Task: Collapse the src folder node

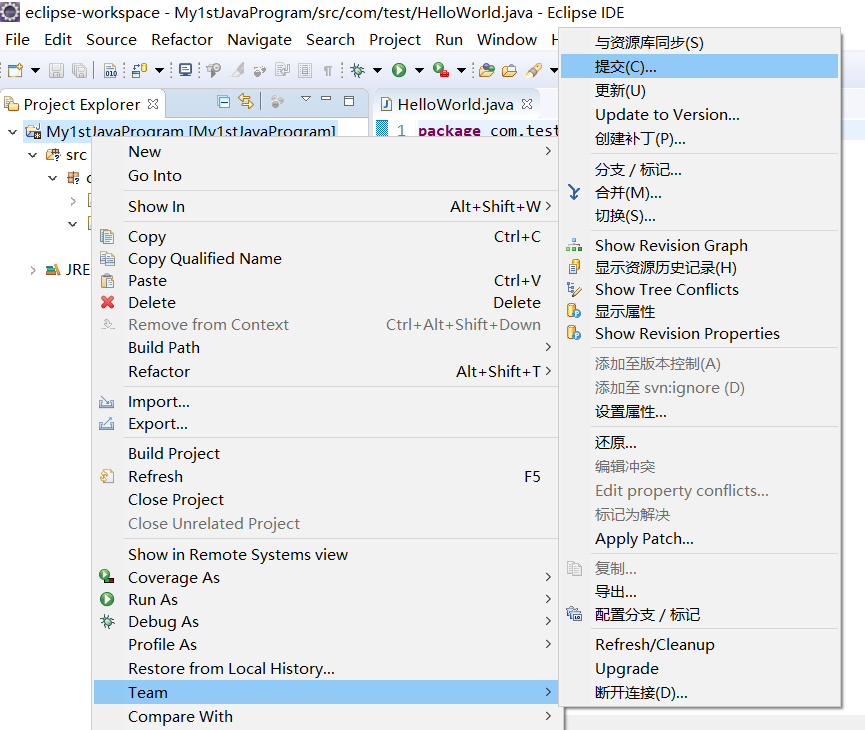Action: click(x=33, y=155)
